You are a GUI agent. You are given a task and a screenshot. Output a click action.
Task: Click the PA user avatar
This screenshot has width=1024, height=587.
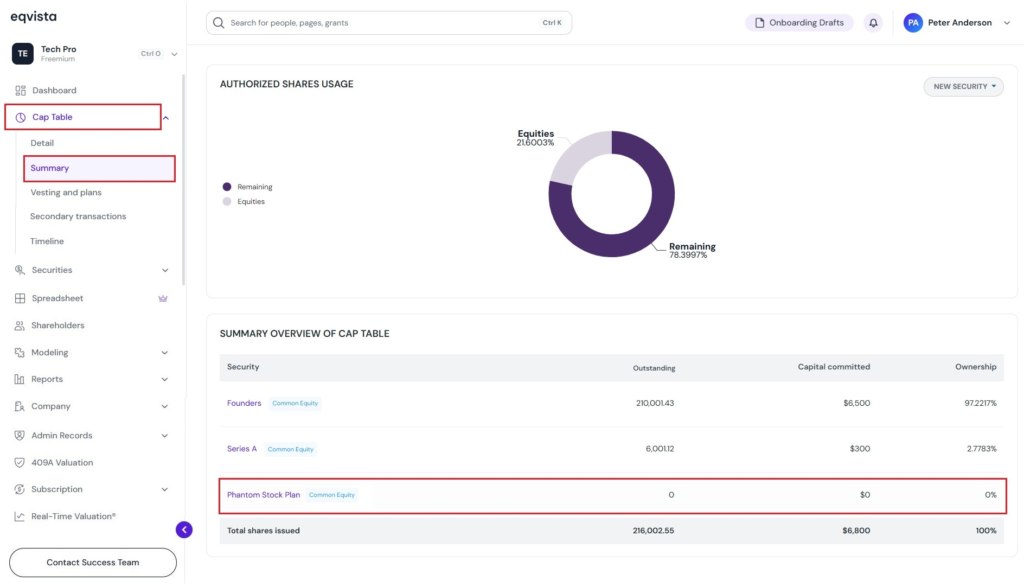click(913, 23)
